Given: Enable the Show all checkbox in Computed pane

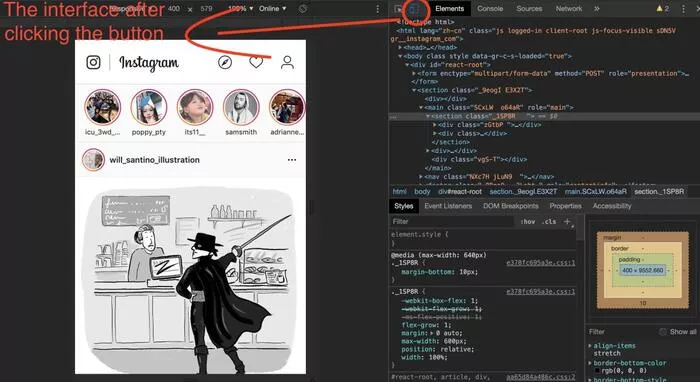Looking at the screenshot, I should tap(663, 332).
